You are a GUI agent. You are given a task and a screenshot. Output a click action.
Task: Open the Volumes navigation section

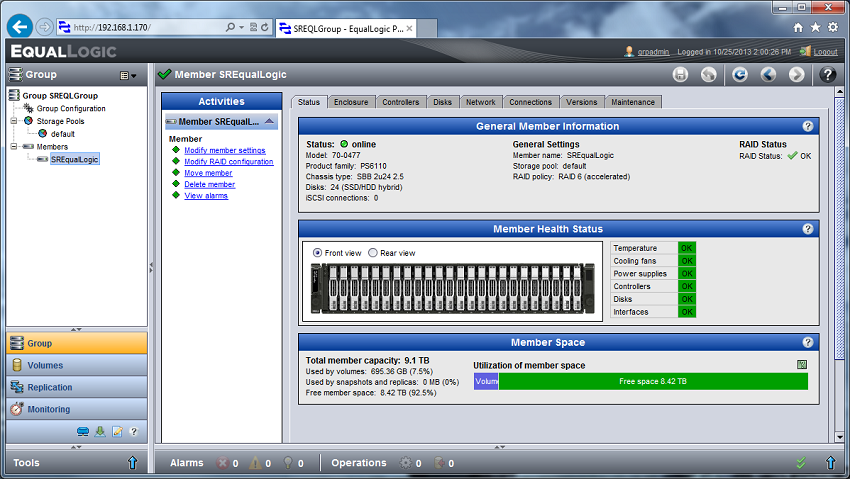pyautogui.click(x=76, y=365)
